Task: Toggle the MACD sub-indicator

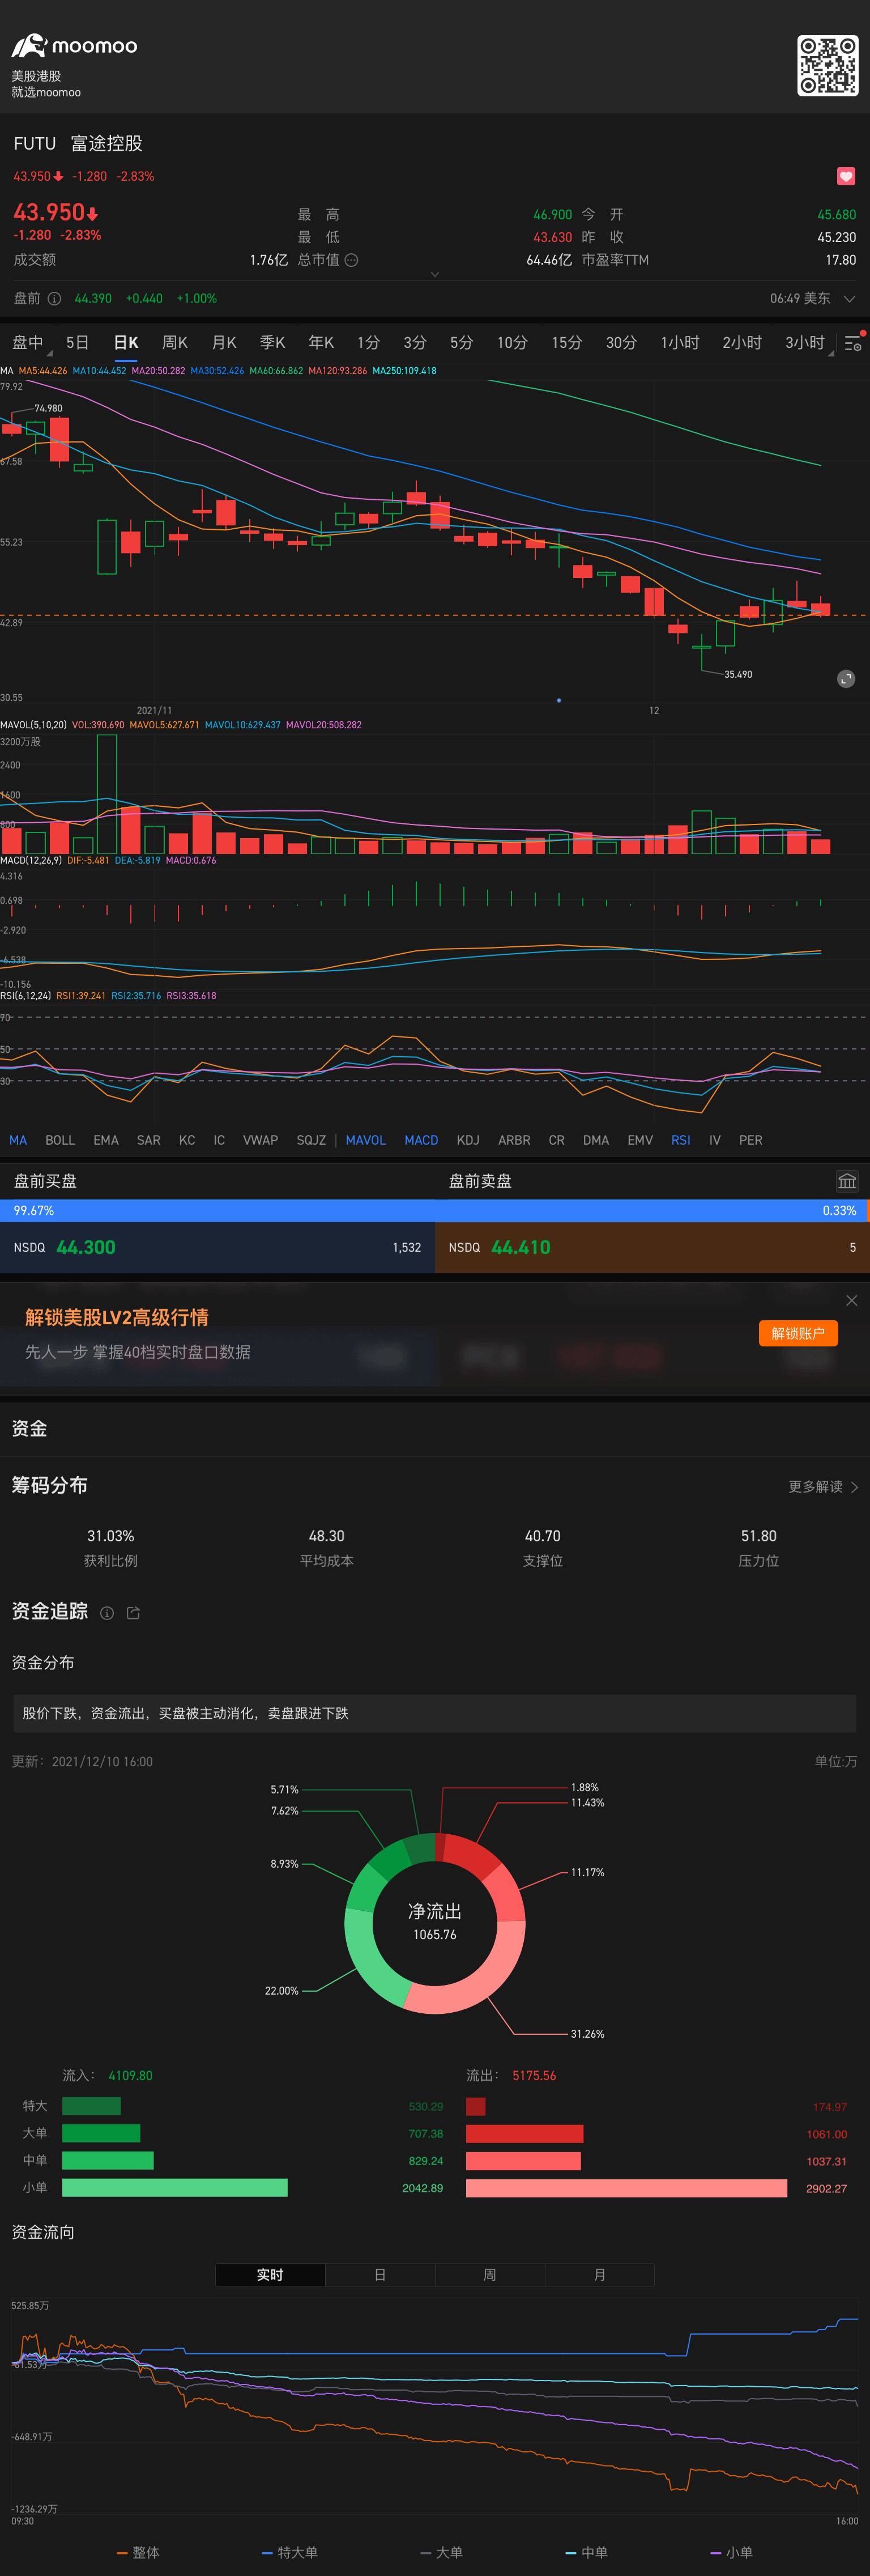Action: pyautogui.click(x=421, y=1140)
